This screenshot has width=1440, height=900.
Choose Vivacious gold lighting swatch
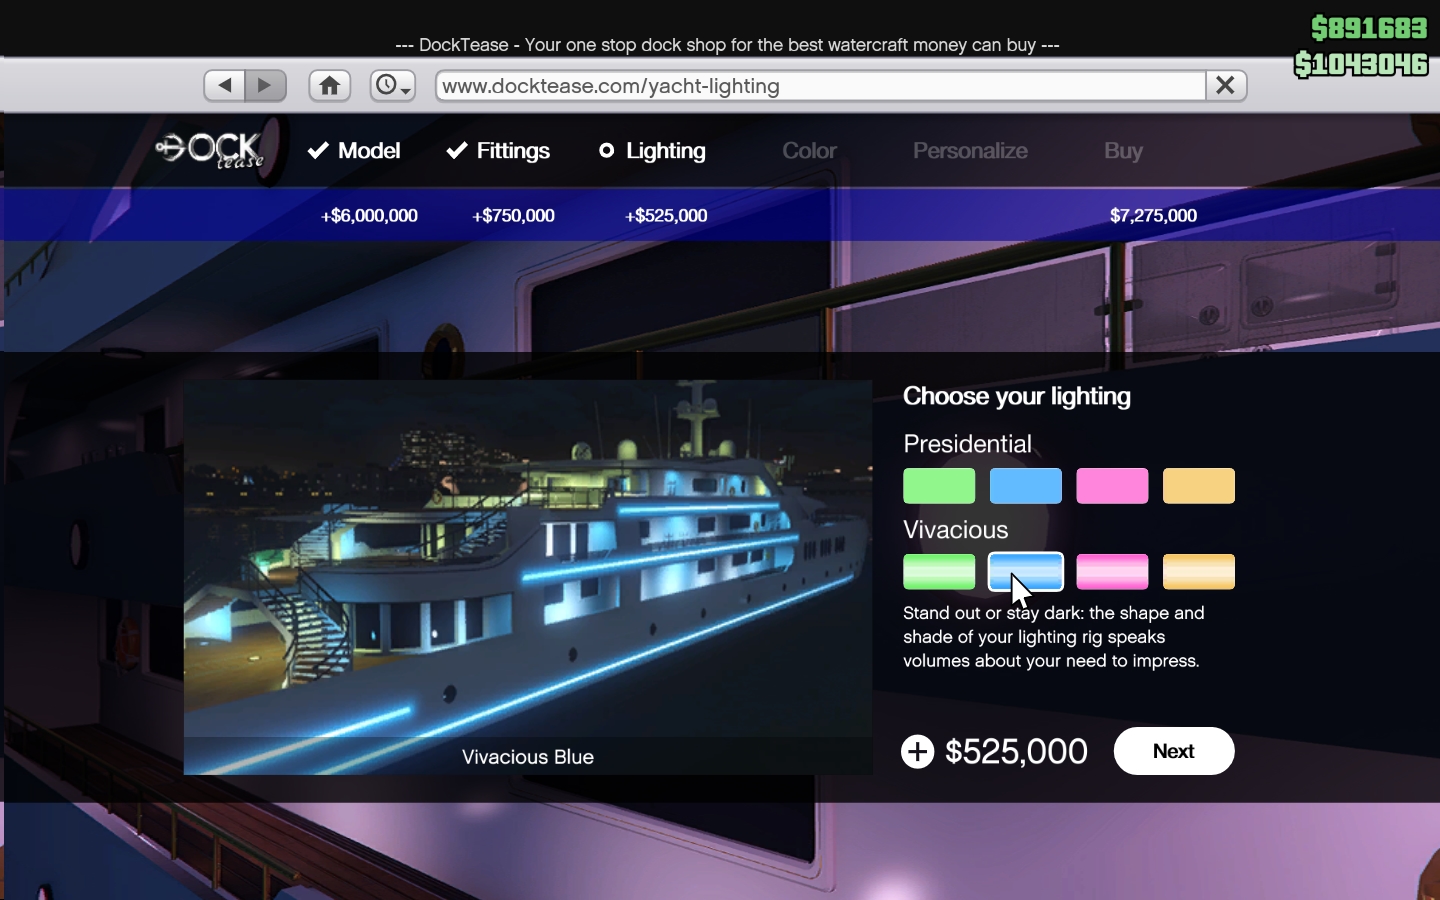(x=1199, y=572)
